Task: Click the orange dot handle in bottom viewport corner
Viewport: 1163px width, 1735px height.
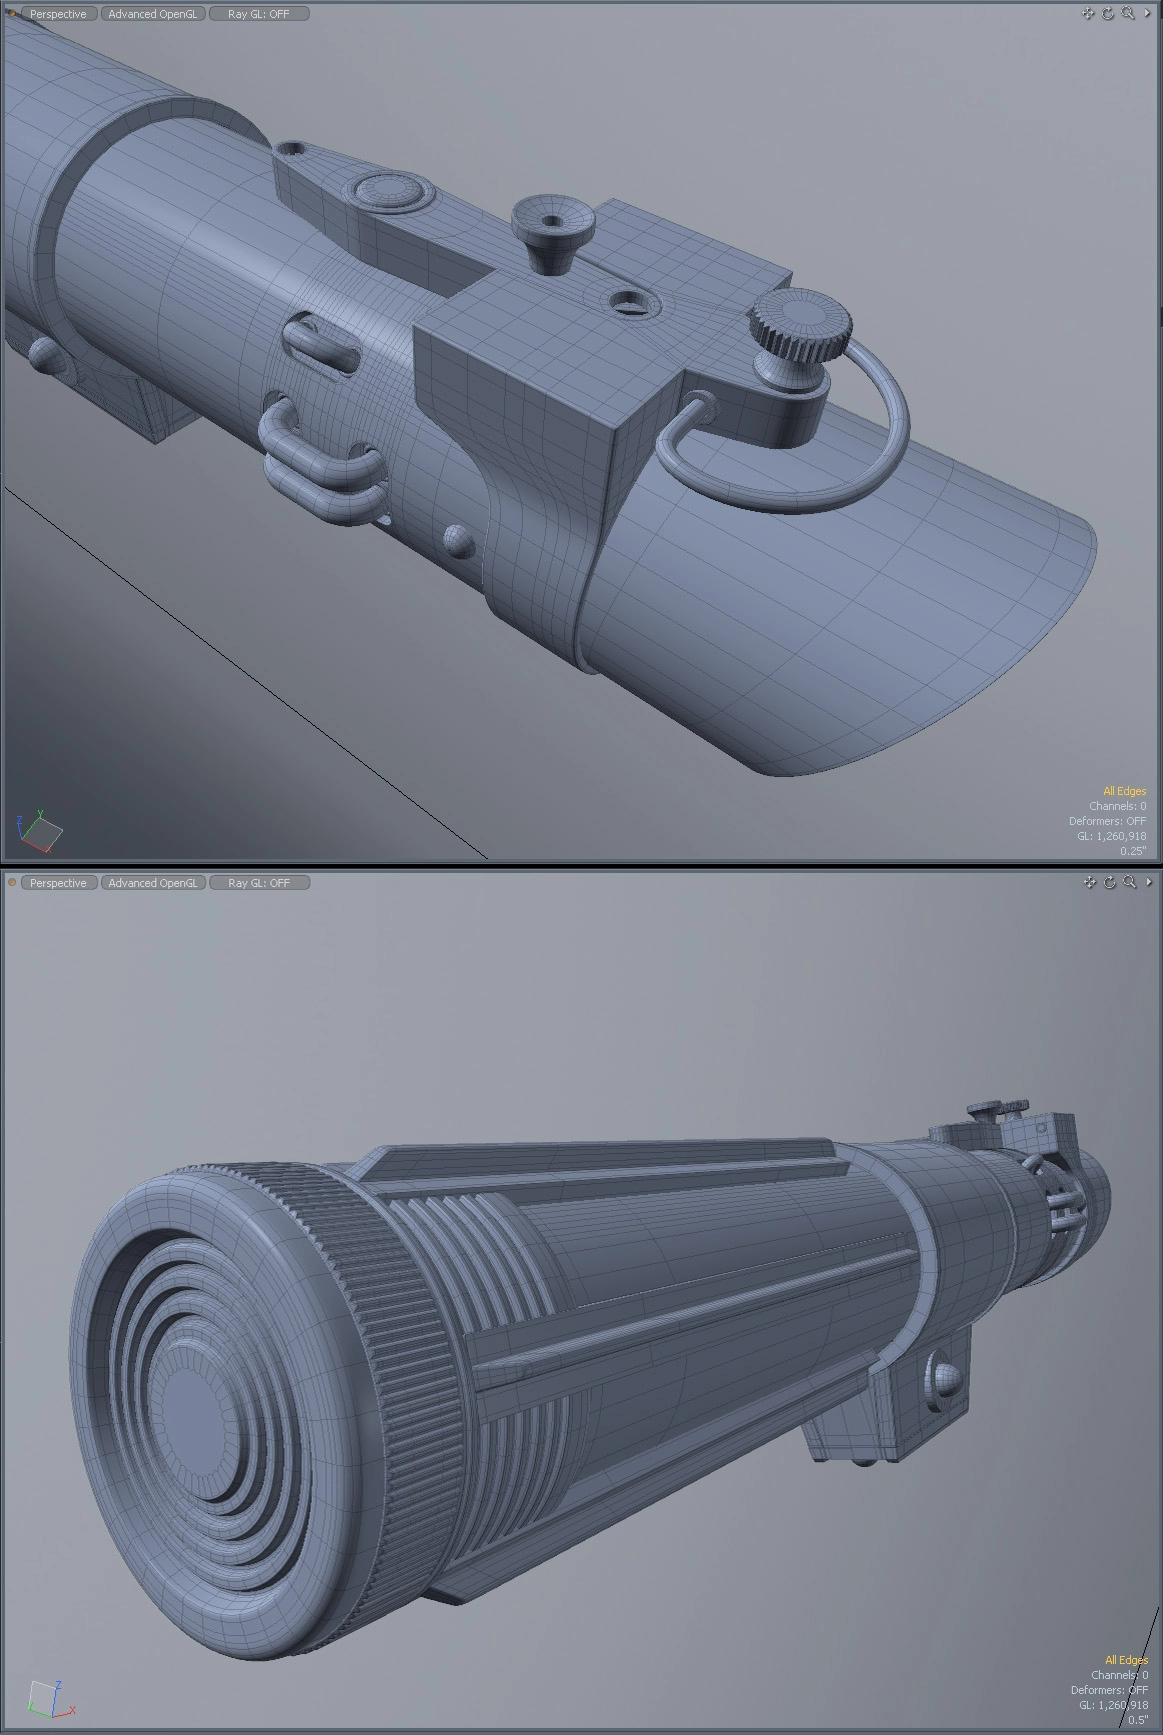Action: click(12, 883)
